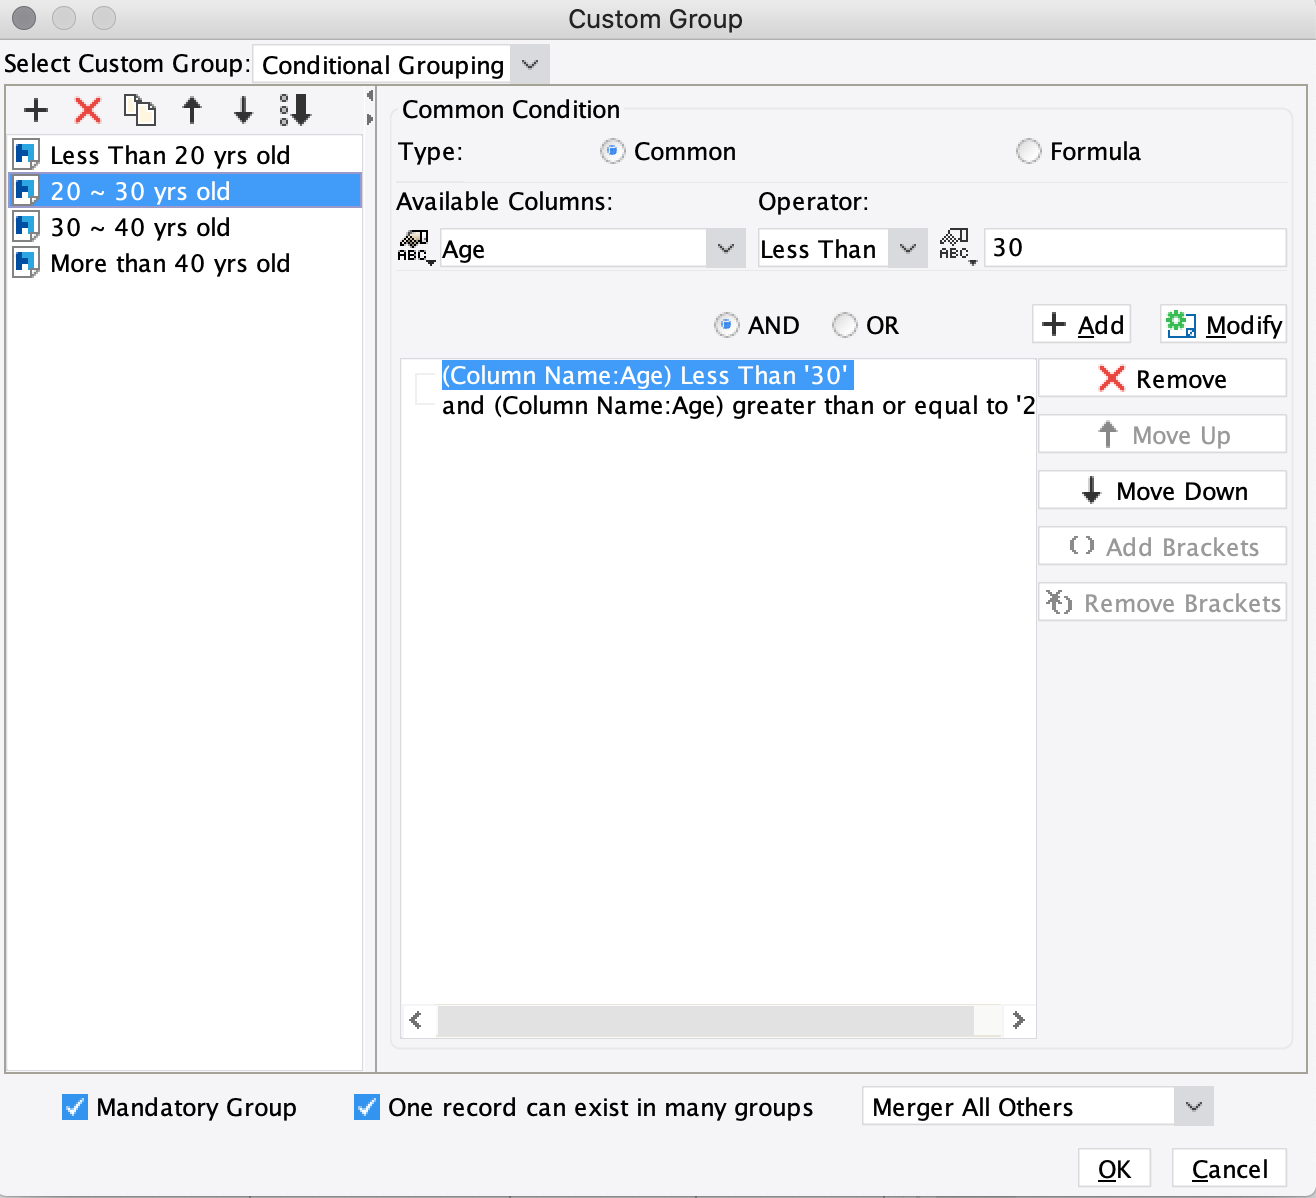This screenshot has width=1316, height=1198.
Task: Open the Merger All Others dropdown
Action: coord(1191,1106)
